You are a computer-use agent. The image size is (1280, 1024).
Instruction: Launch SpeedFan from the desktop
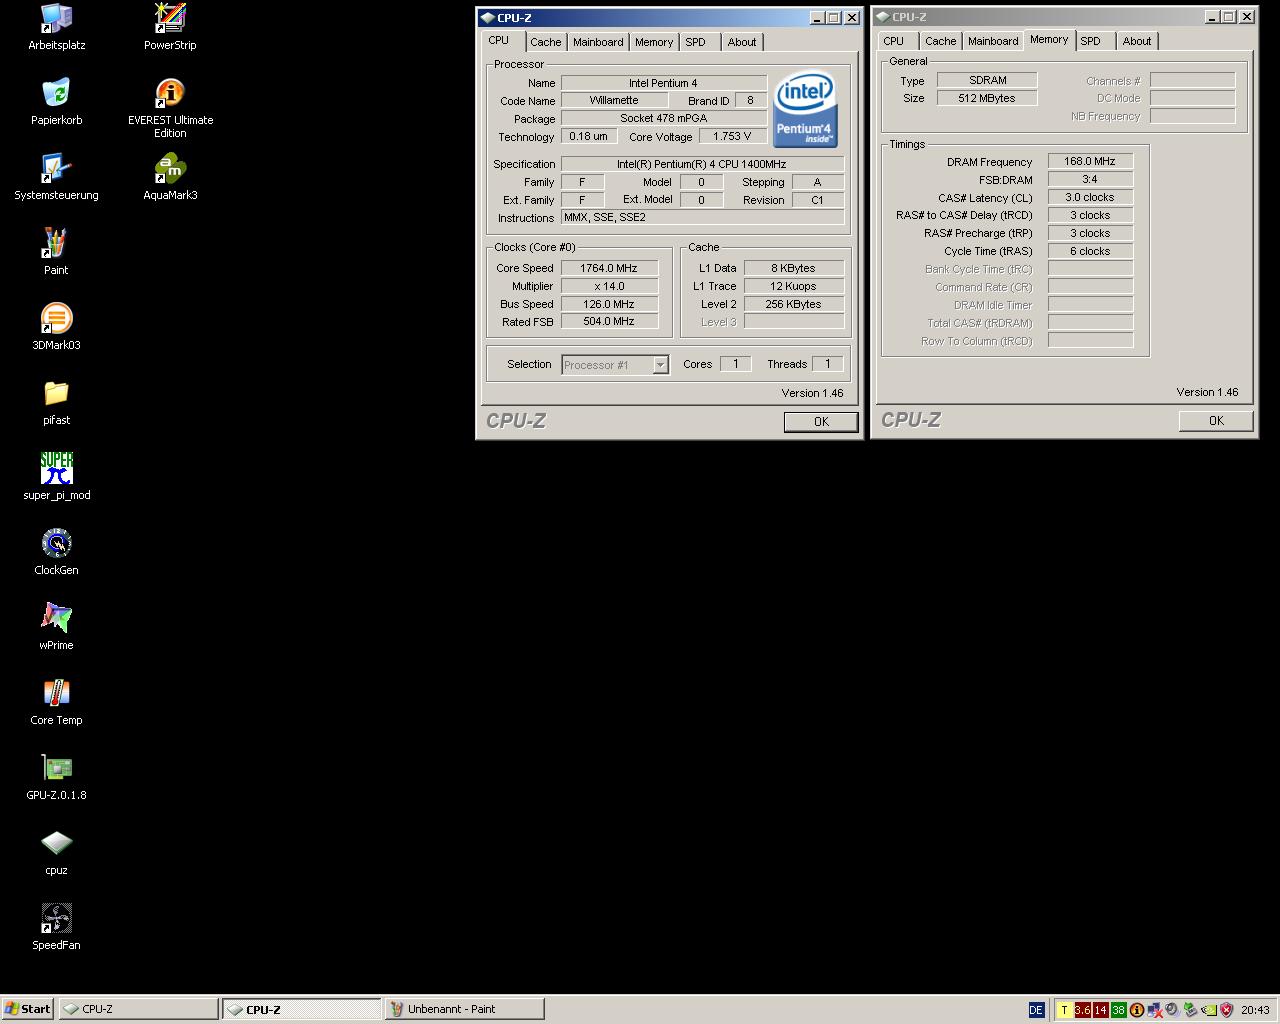[x=56, y=926]
